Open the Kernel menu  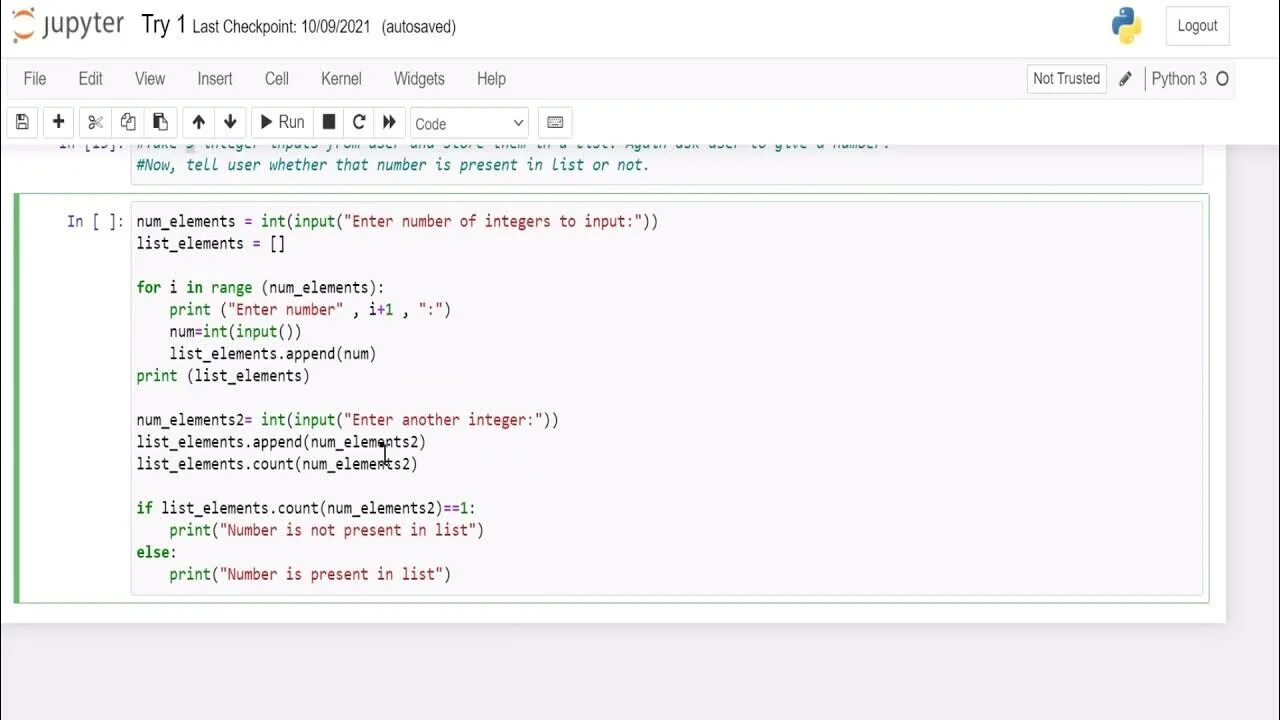[341, 78]
